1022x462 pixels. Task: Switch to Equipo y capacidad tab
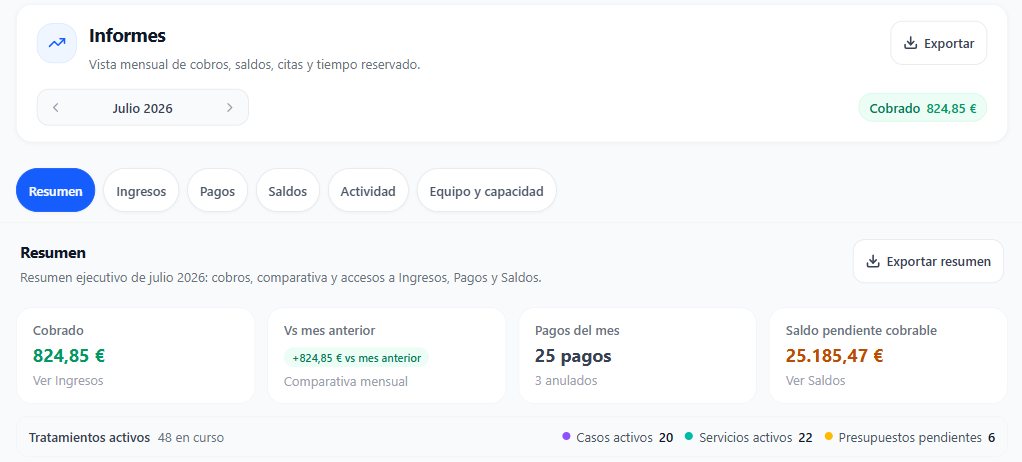pos(486,191)
